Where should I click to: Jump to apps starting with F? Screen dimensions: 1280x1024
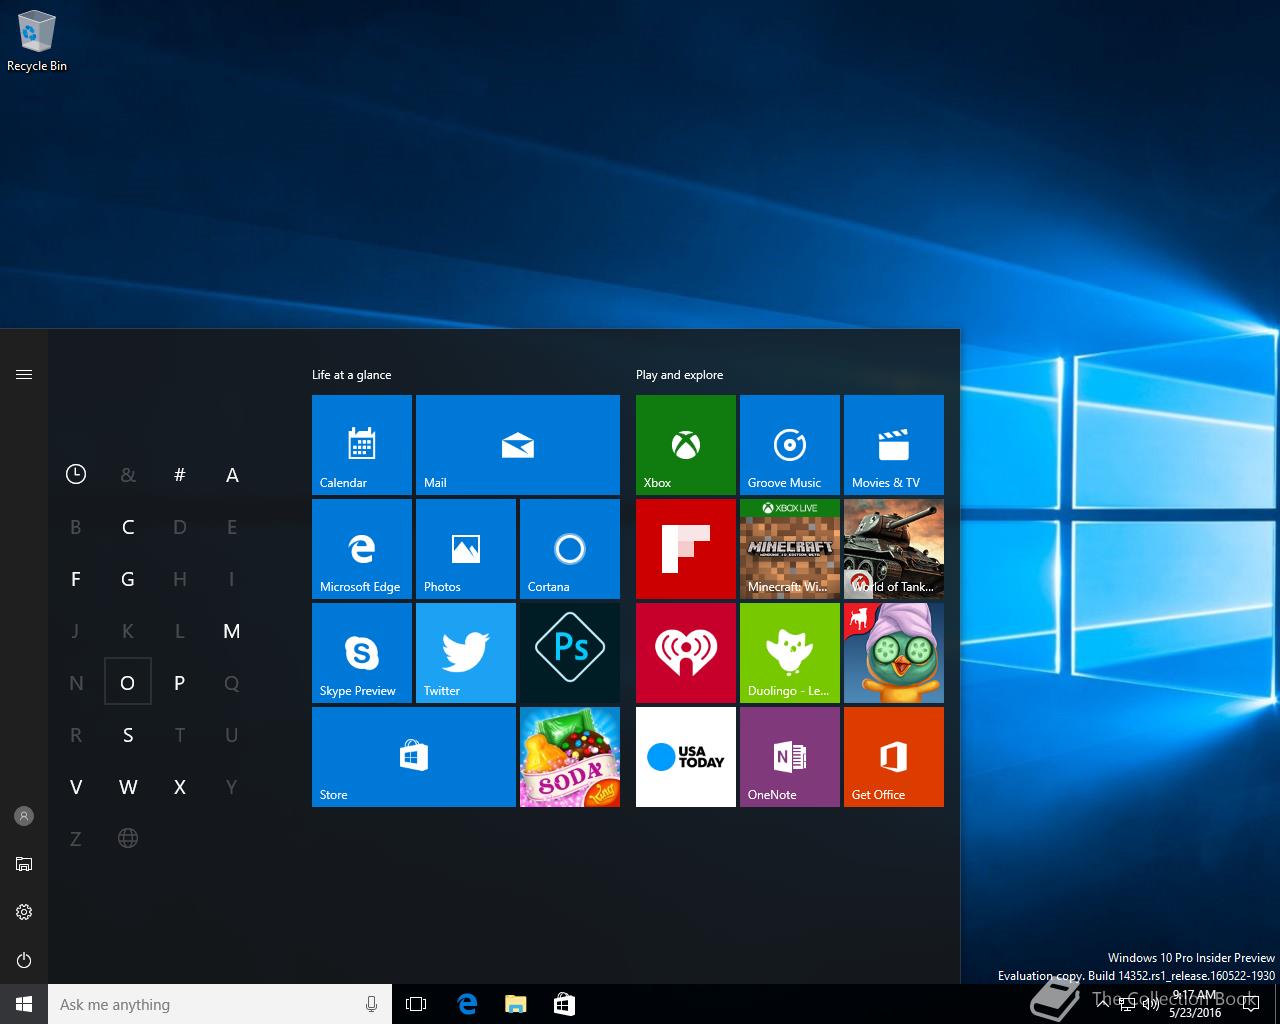76,579
